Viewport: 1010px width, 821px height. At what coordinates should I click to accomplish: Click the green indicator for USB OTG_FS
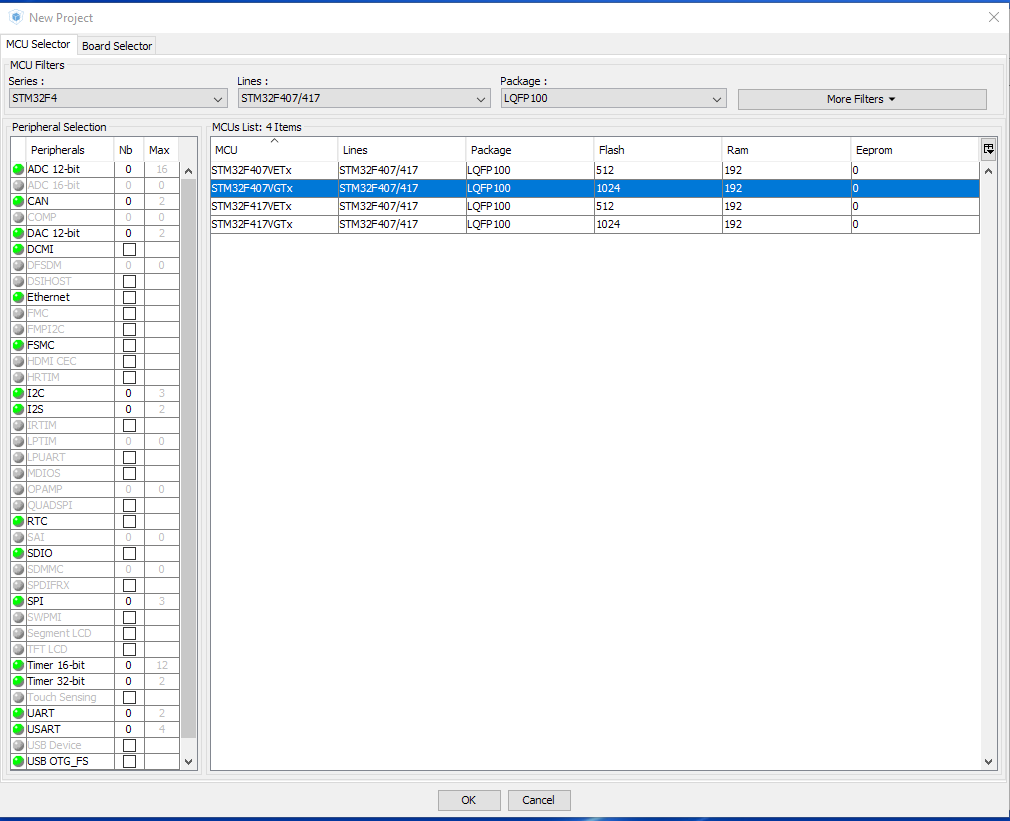[19, 761]
